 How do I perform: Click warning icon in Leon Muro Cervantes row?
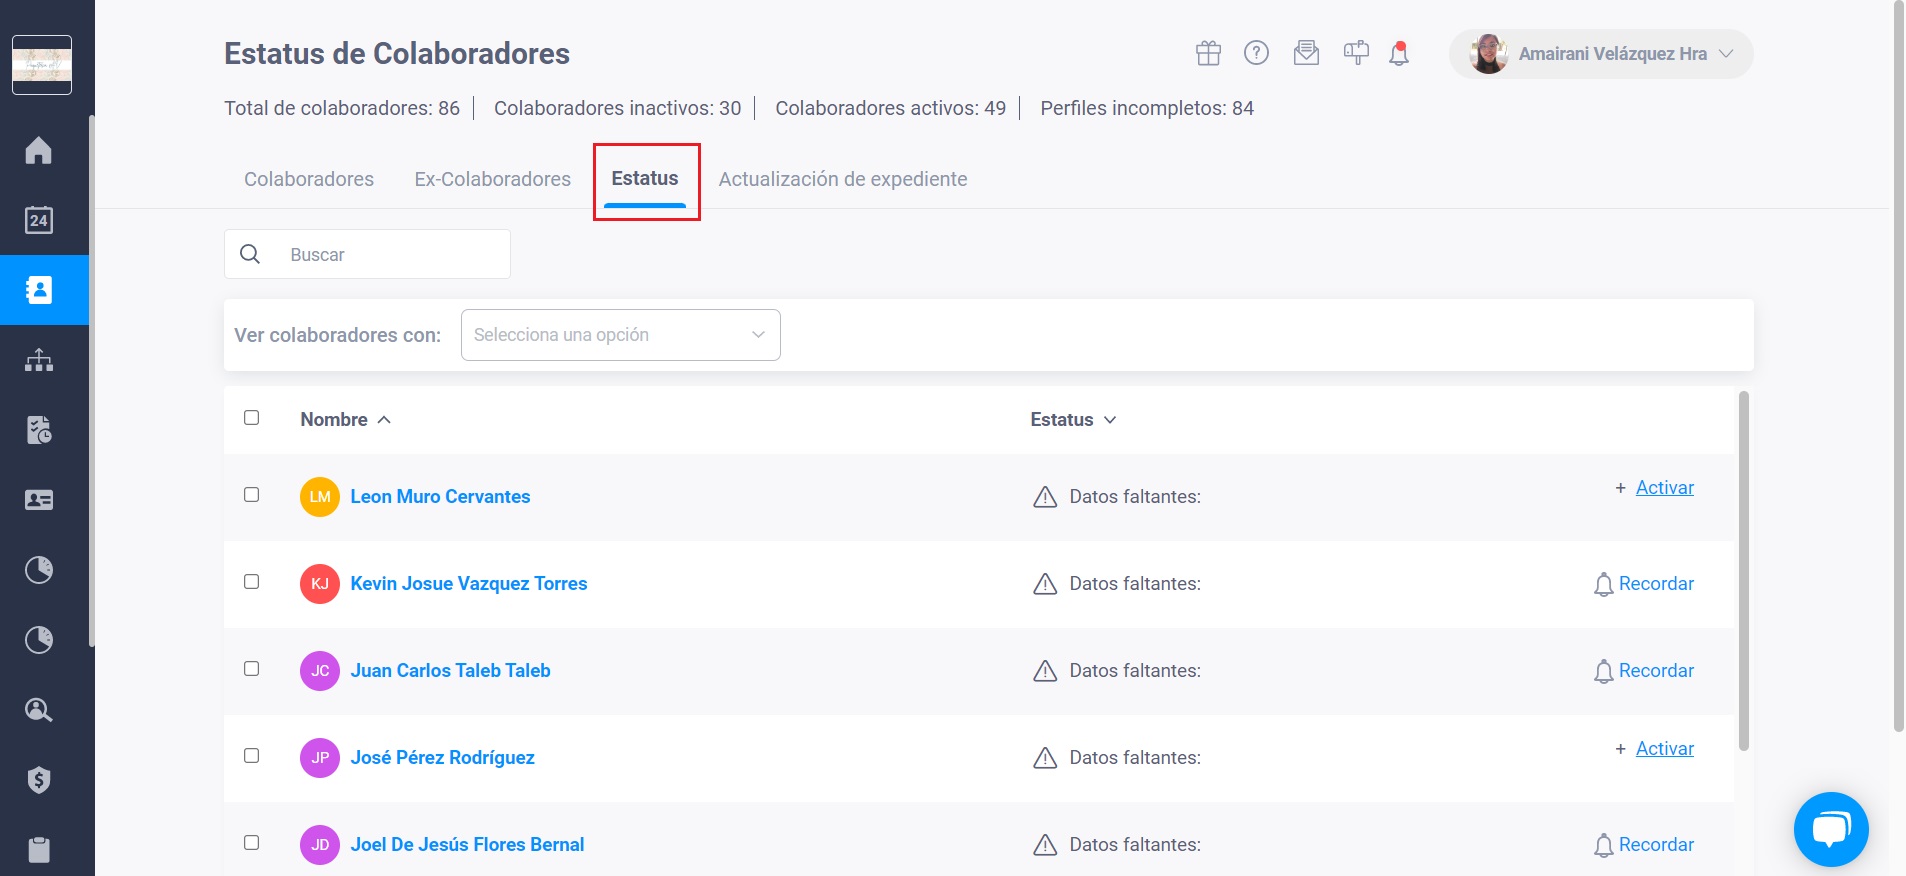click(1045, 497)
